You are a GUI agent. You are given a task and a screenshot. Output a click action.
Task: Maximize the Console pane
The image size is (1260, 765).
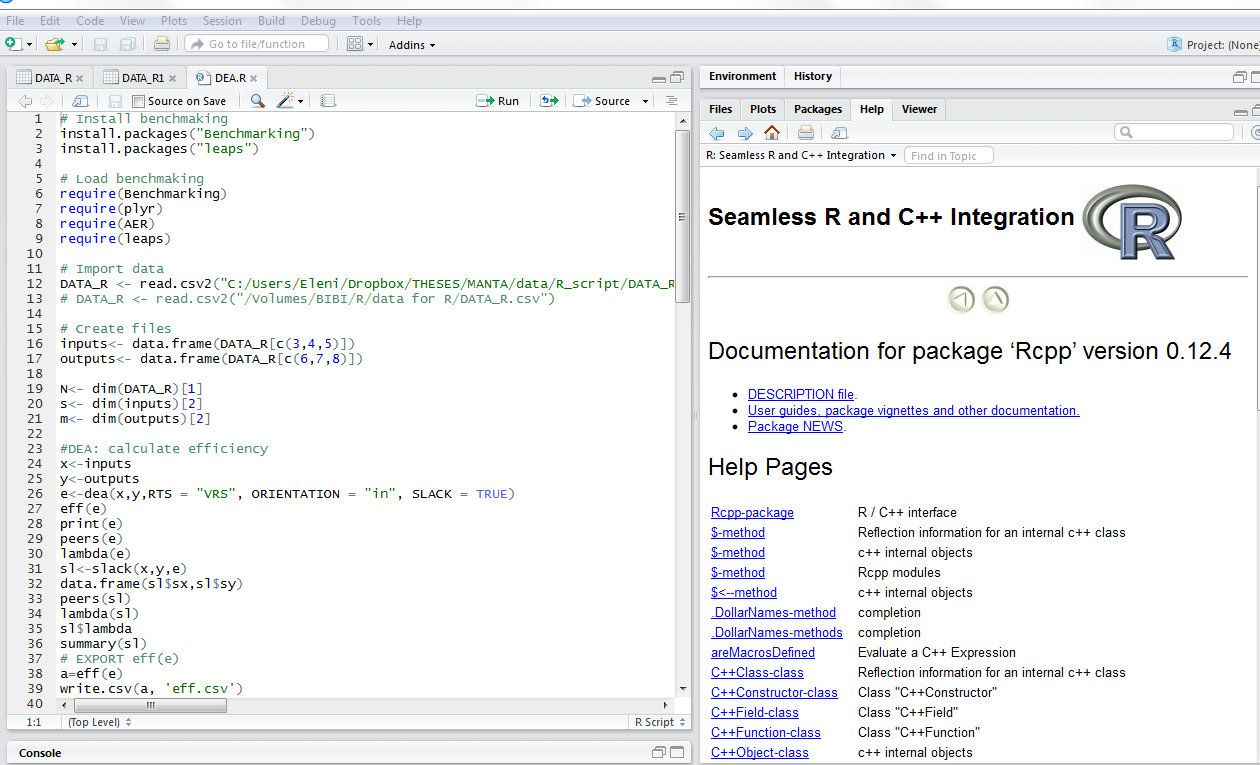pos(676,752)
